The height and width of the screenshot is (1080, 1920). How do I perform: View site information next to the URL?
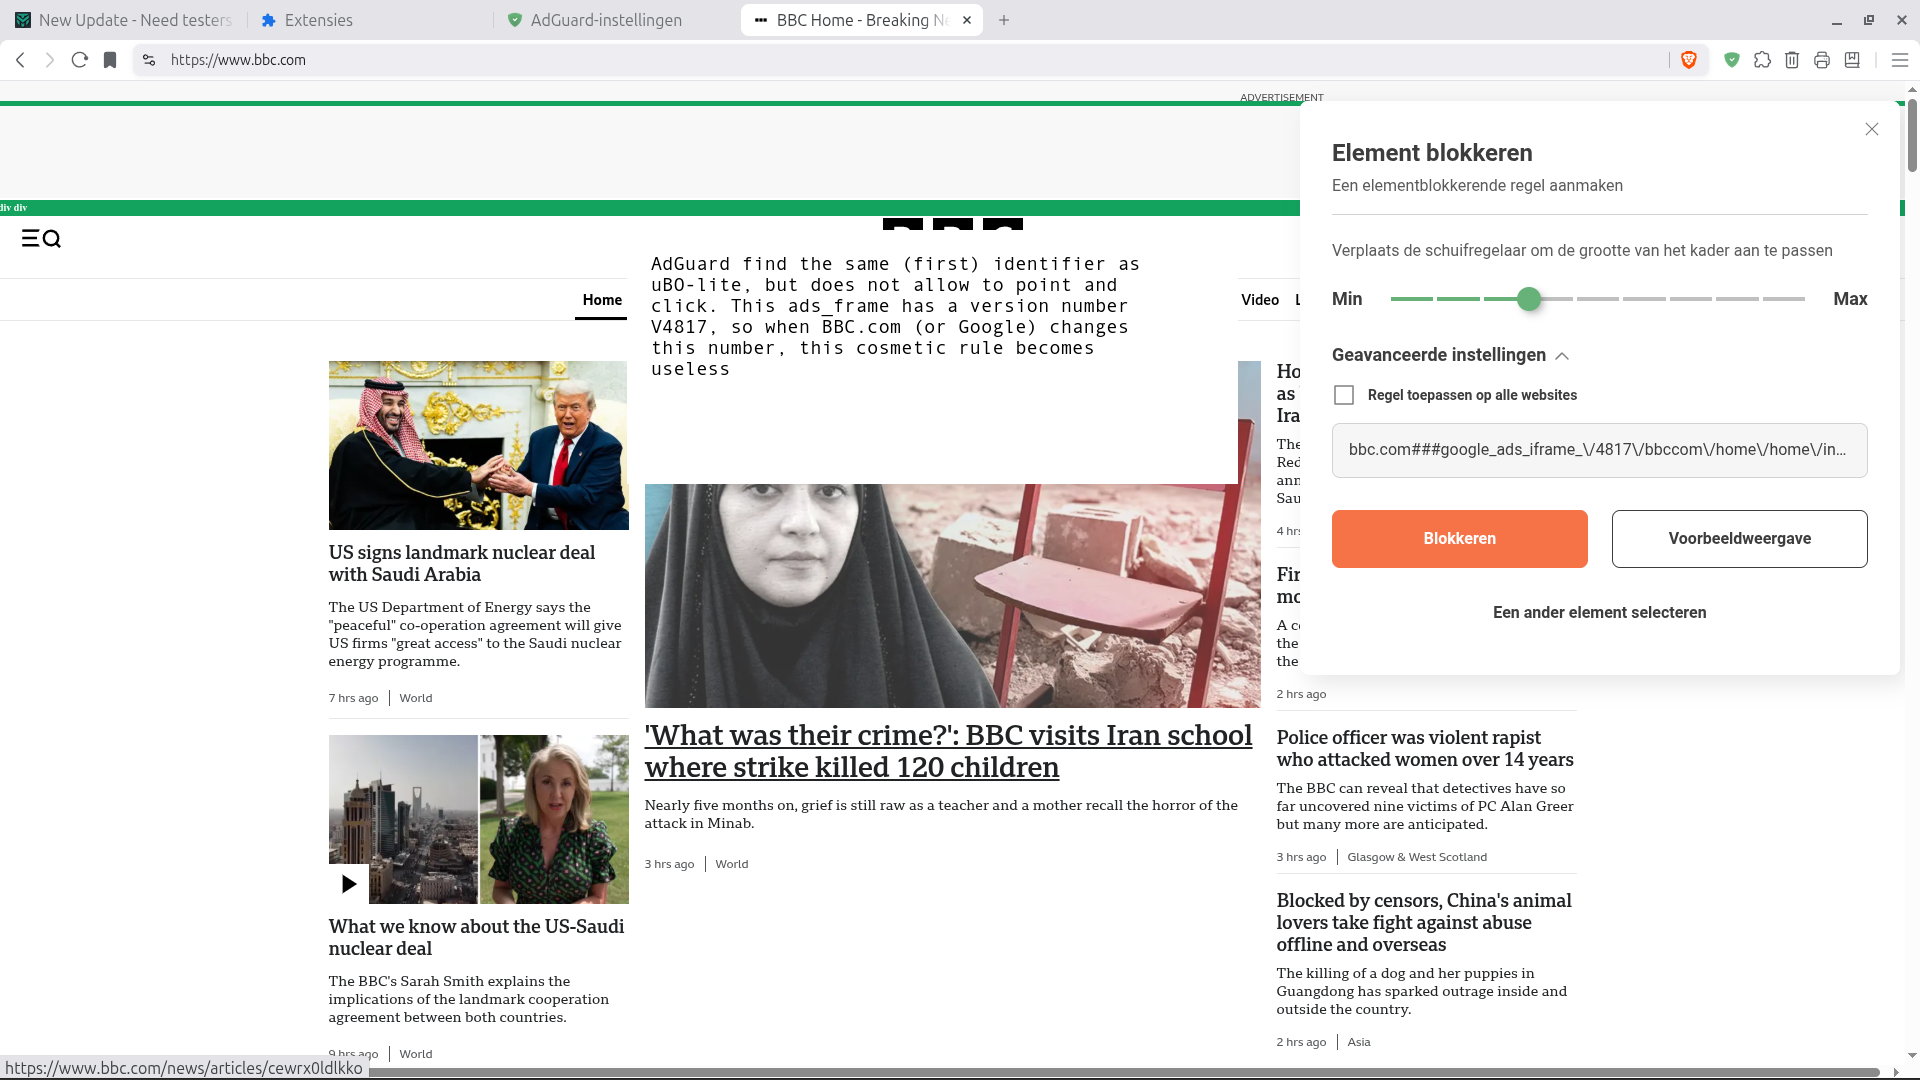click(x=149, y=60)
